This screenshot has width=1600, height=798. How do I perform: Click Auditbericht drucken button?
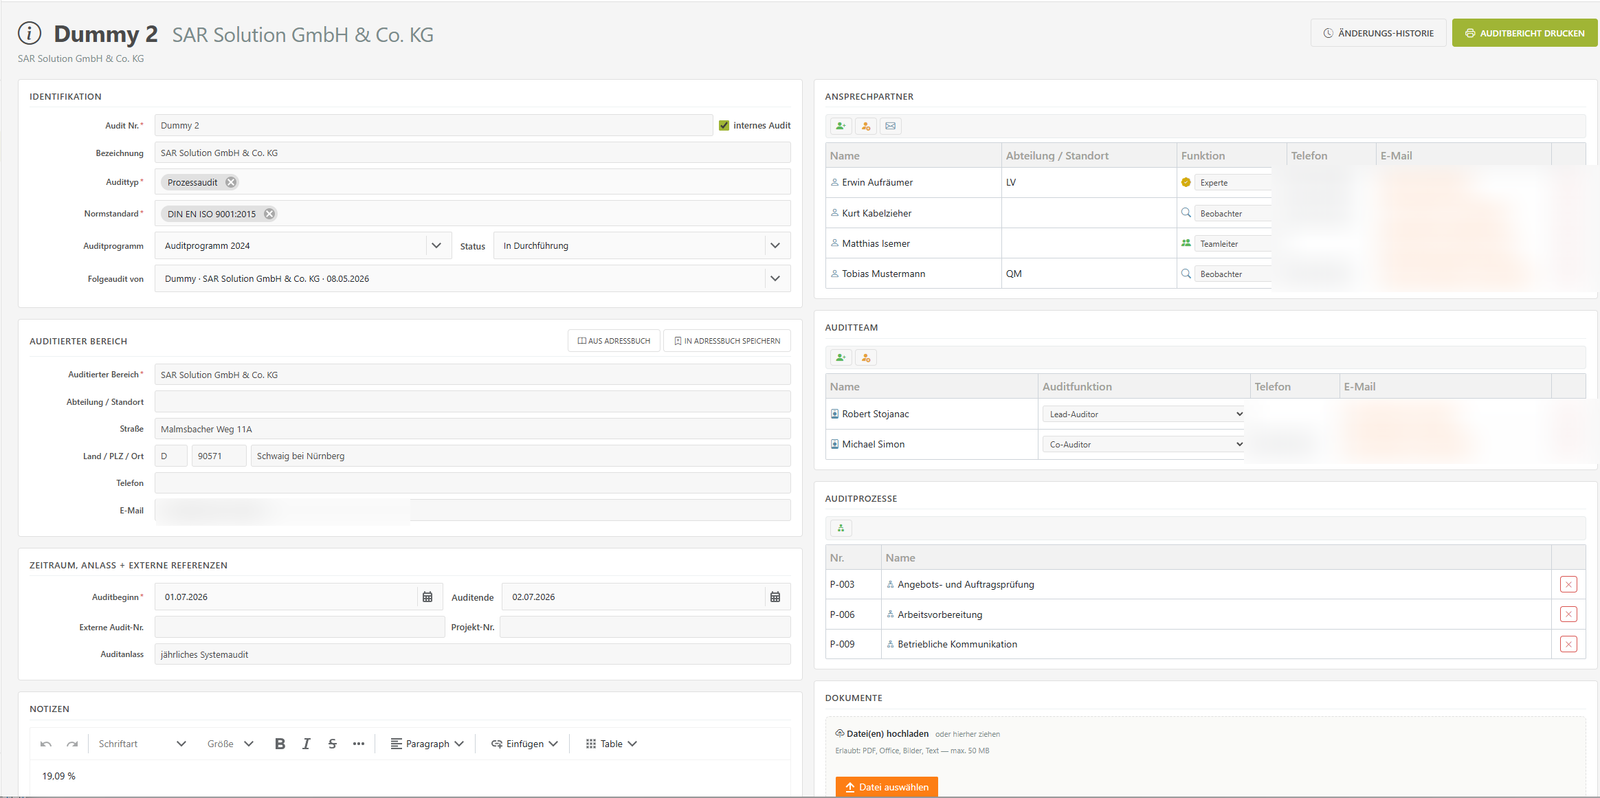pos(1525,33)
